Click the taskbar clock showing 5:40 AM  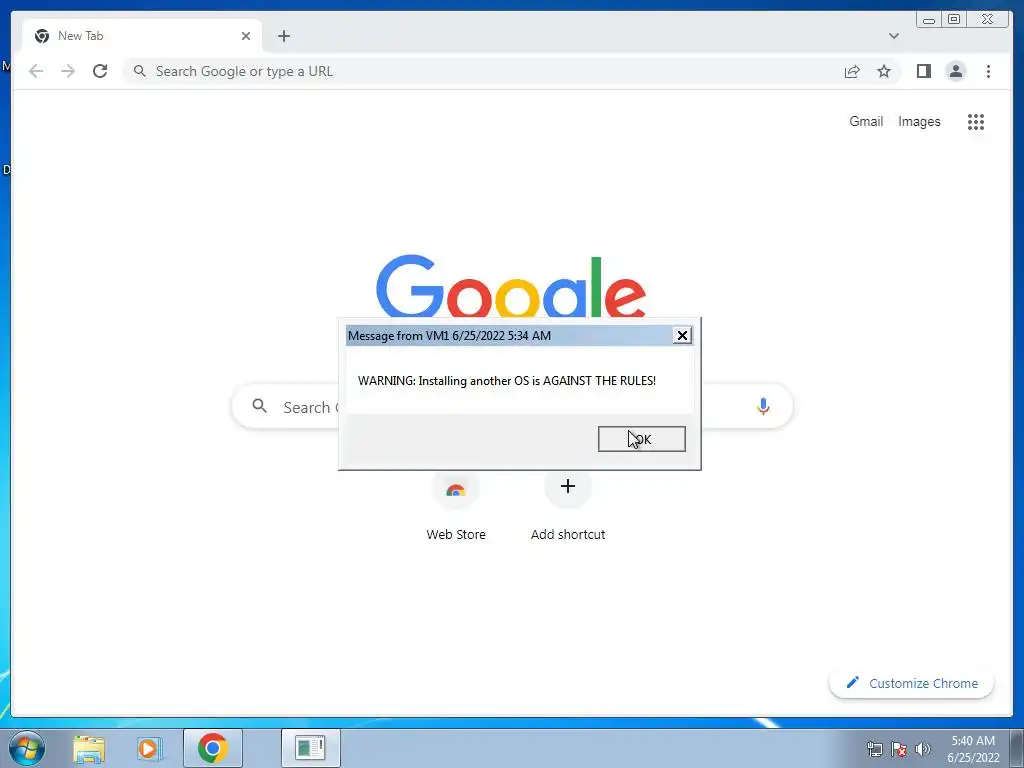pos(973,749)
